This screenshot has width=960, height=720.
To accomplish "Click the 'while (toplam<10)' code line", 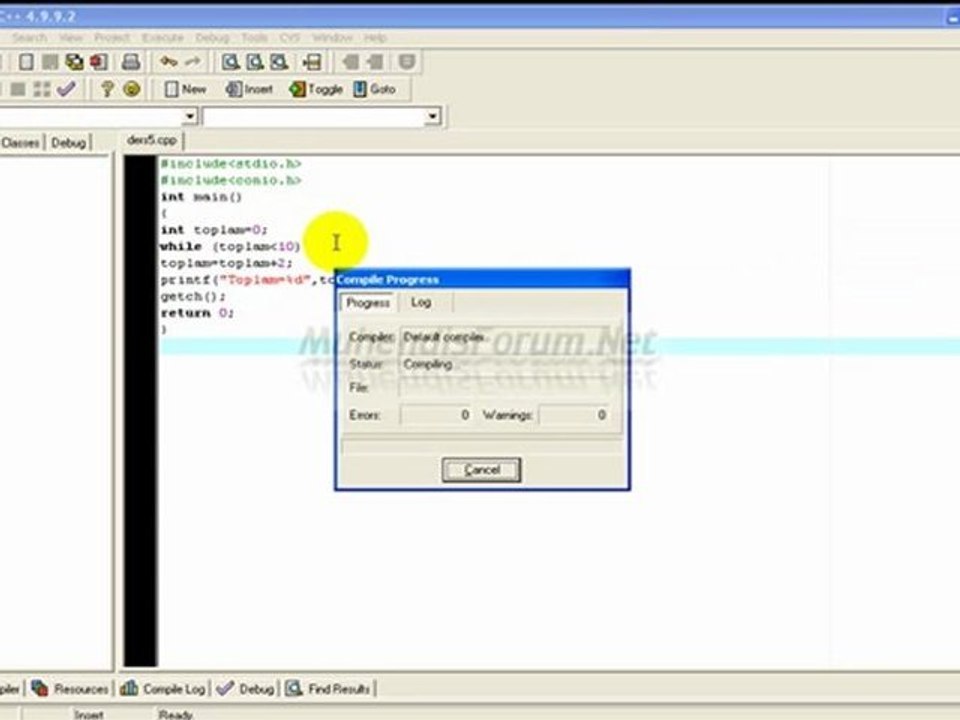I will coord(230,247).
